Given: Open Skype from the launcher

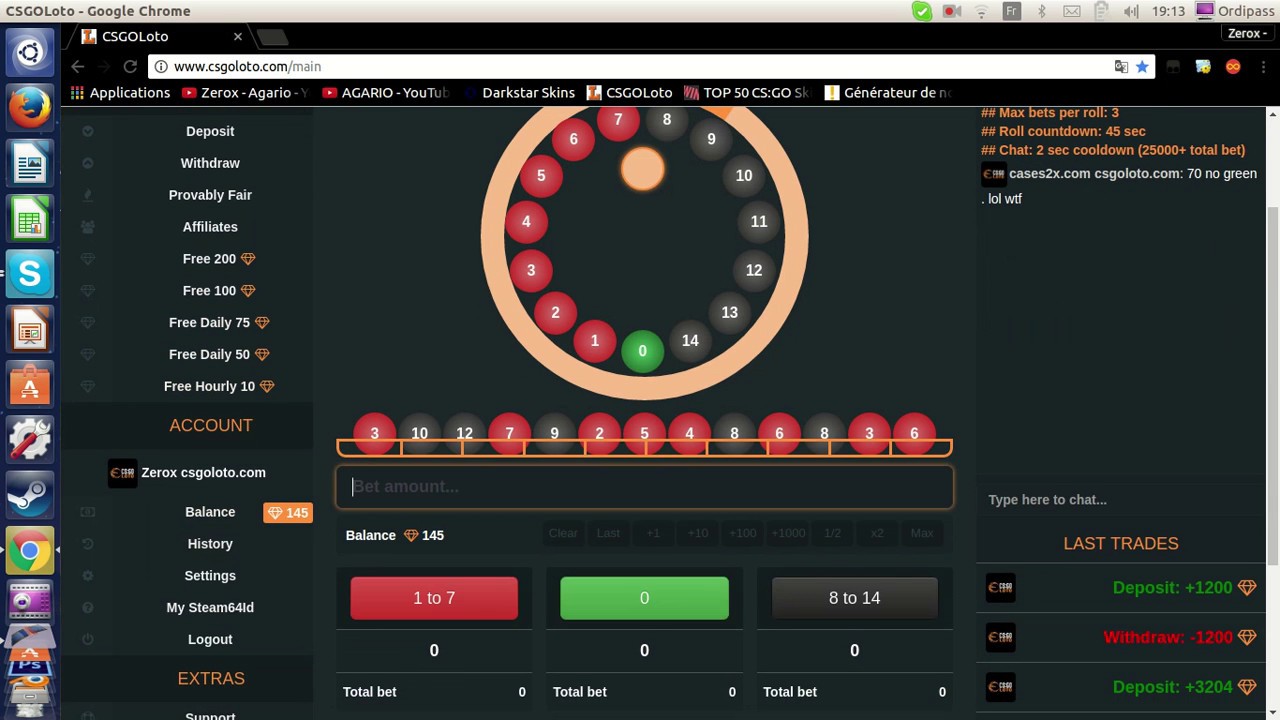Looking at the screenshot, I should click(30, 273).
